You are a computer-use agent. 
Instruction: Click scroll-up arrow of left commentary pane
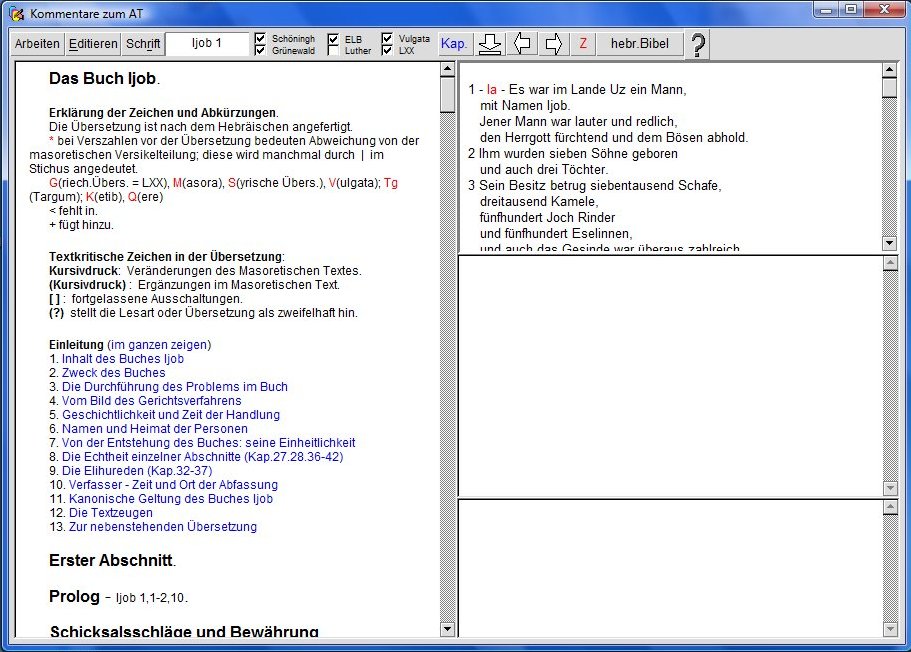(x=447, y=69)
